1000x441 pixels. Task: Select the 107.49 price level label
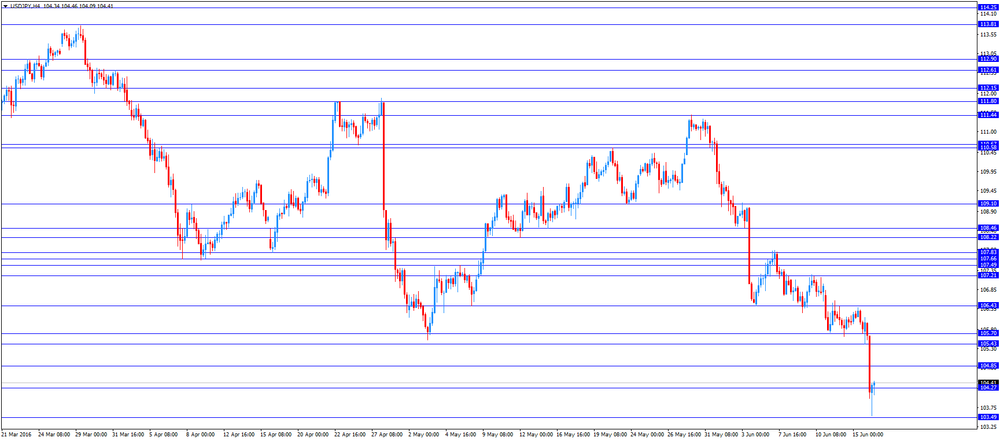pos(988,265)
